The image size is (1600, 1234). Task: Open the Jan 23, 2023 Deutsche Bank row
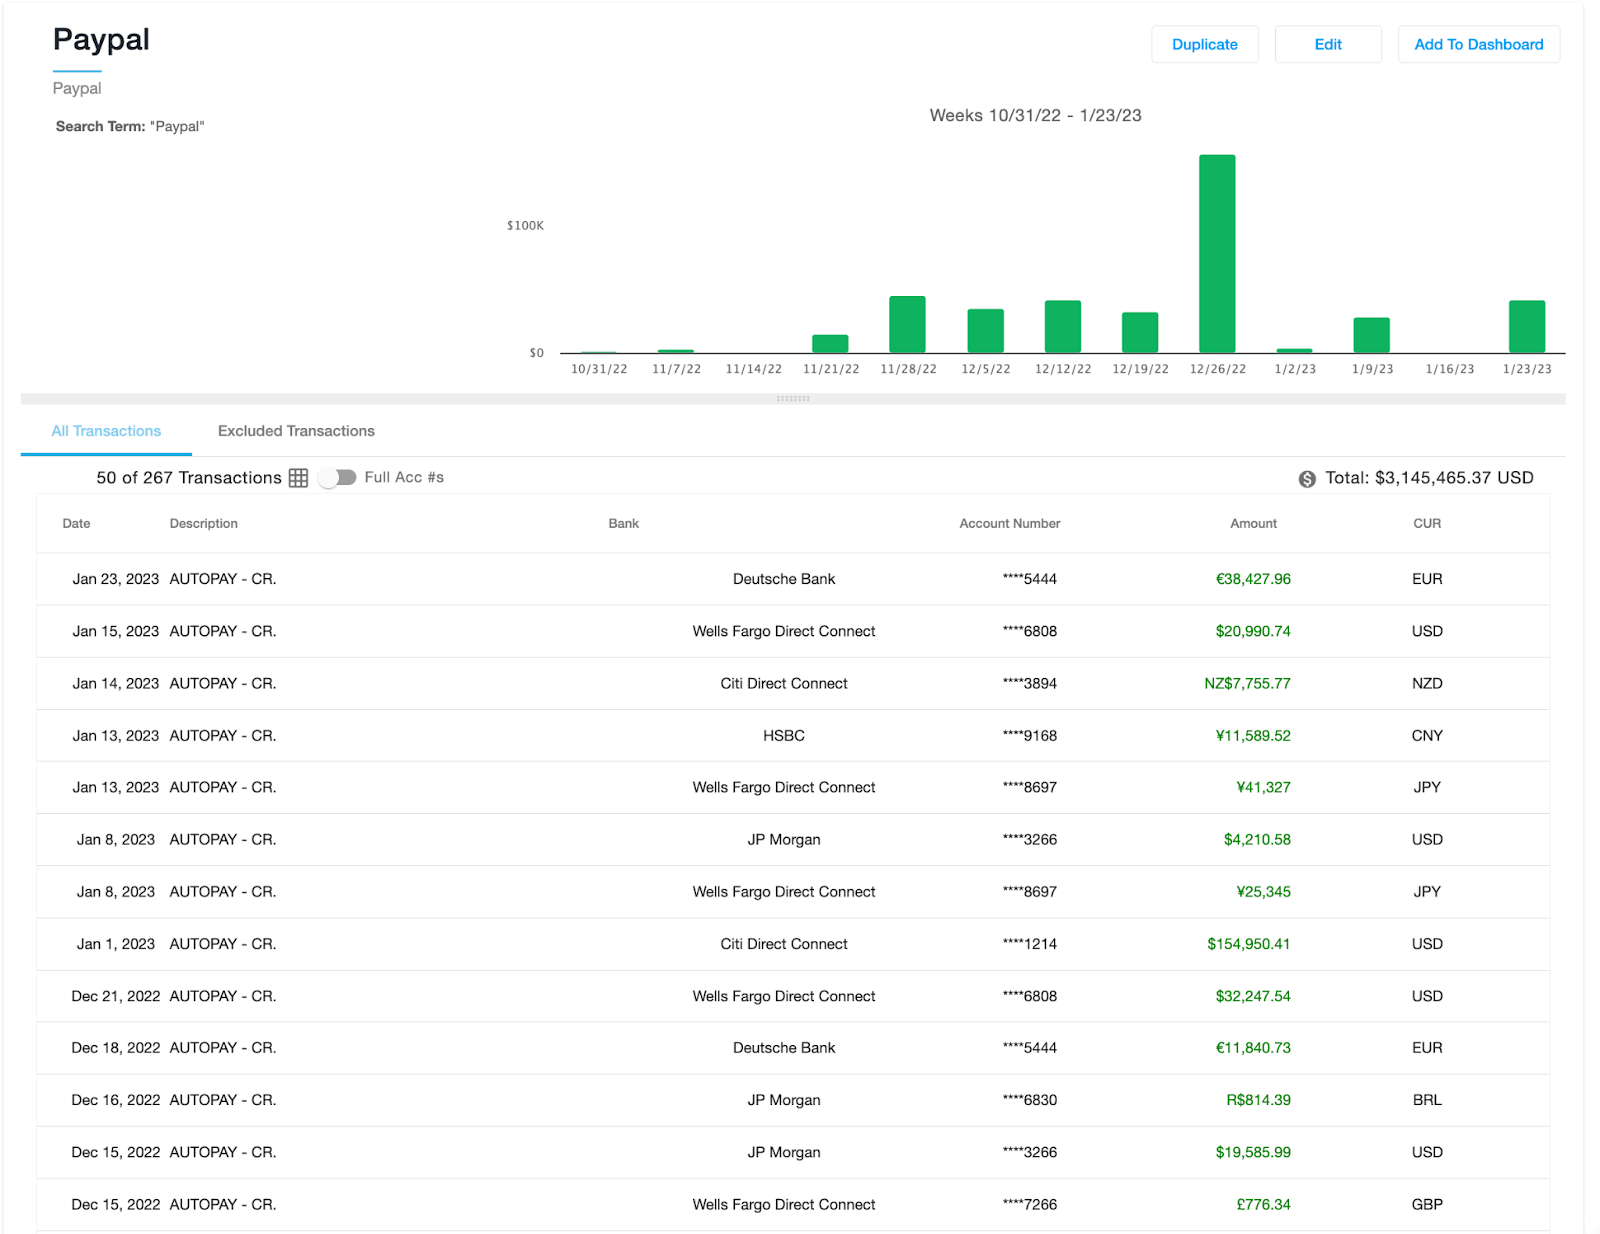pos(783,579)
